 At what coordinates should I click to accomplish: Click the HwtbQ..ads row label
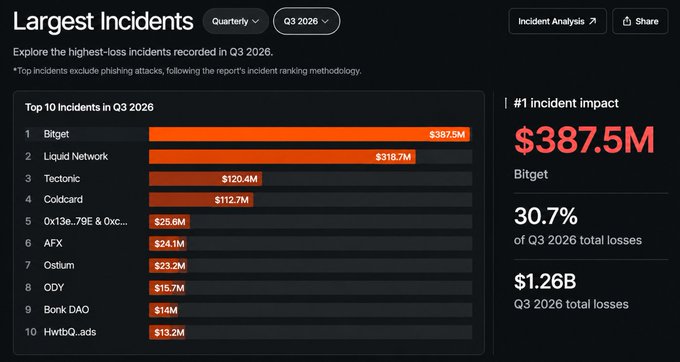click(x=70, y=332)
